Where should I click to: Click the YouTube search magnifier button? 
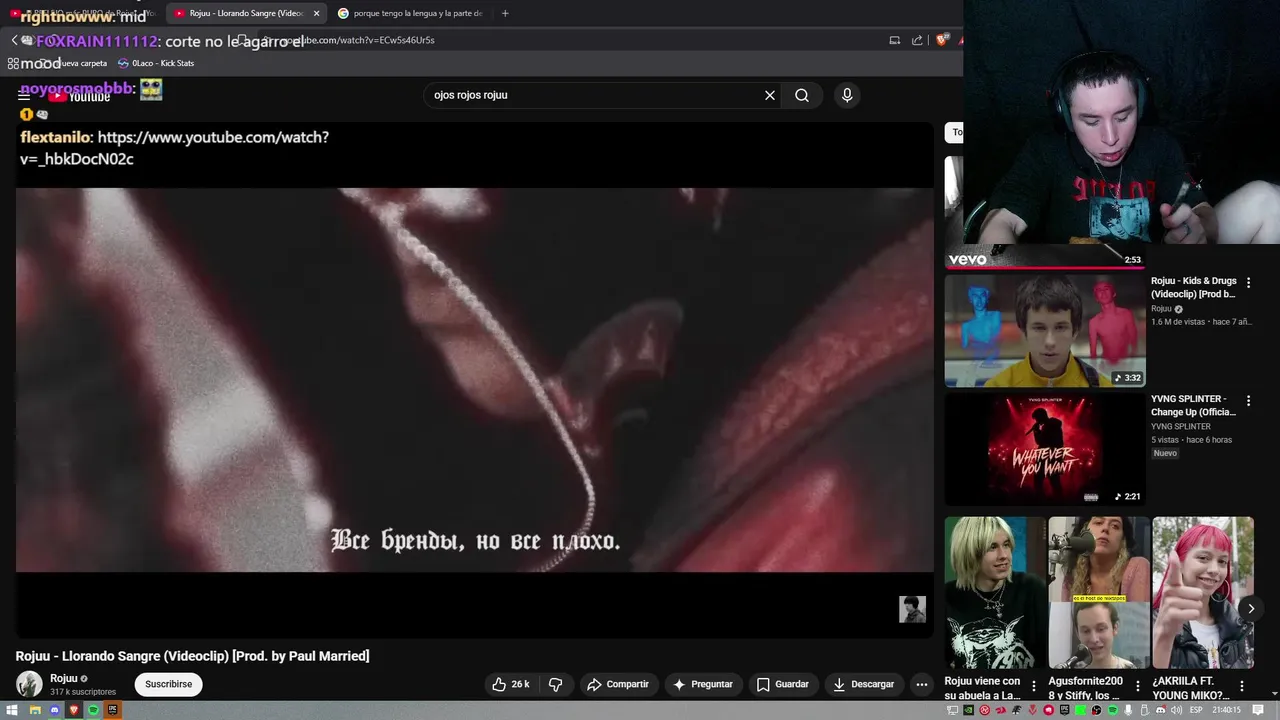[x=802, y=95]
